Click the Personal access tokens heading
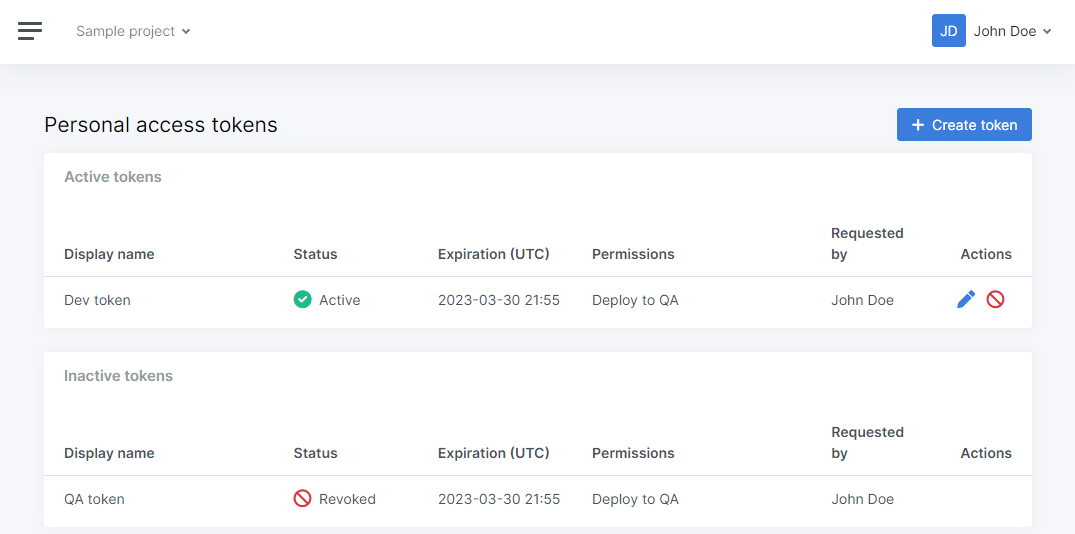Image resolution: width=1075 pixels, height=534 pixels. point(161,125)
